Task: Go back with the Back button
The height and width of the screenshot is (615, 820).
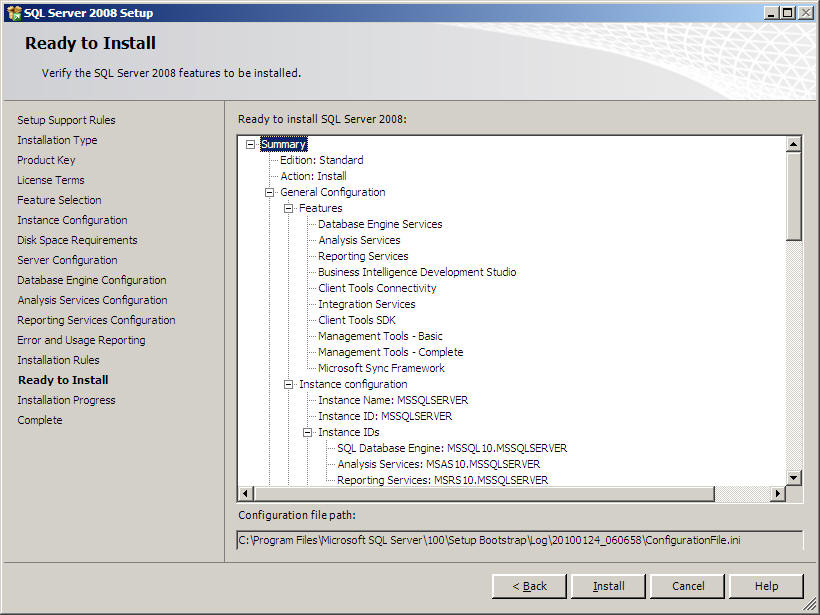Action: [x=529, y=586]
